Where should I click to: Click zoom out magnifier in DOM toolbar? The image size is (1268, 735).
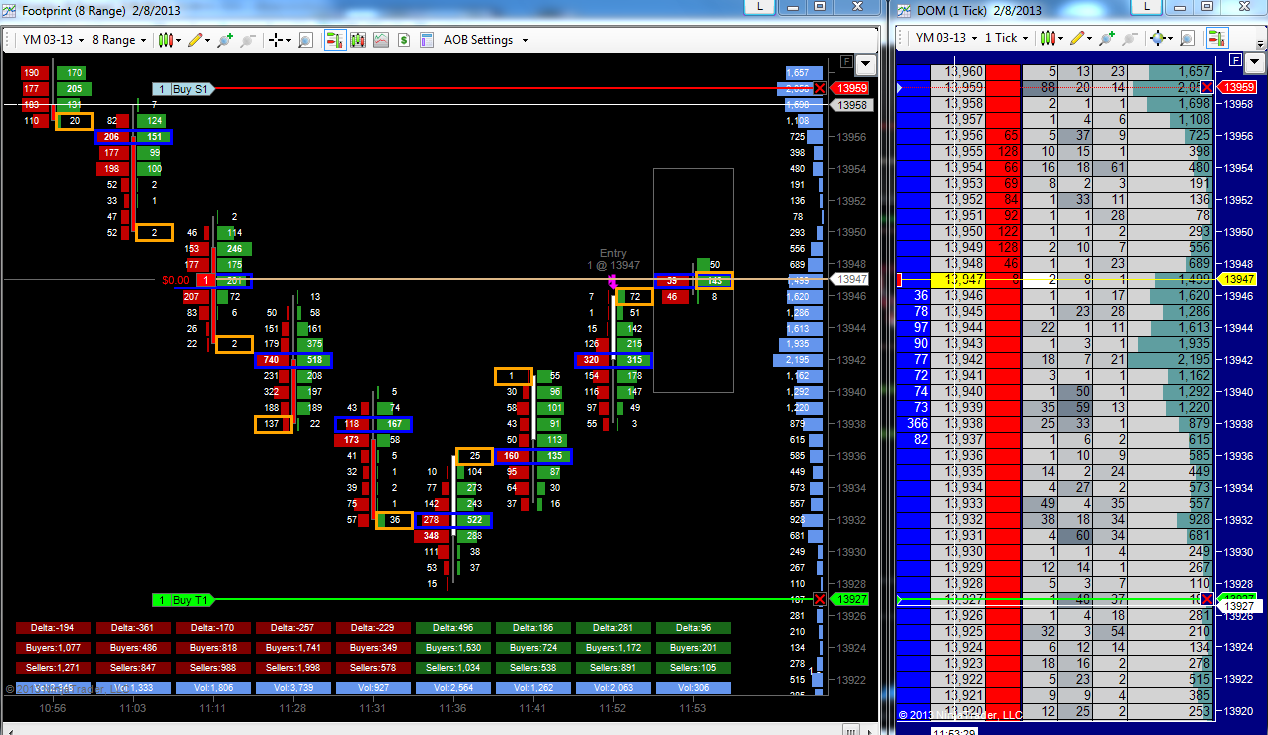tap(1130, 38)
